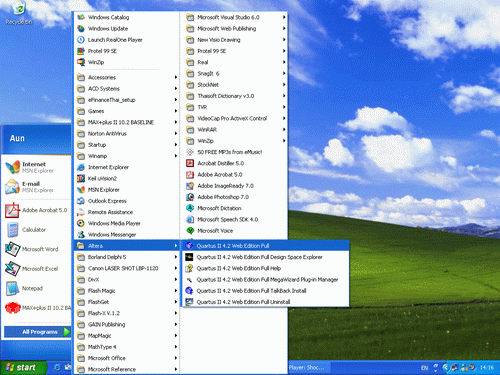Expand the ACD Systems submenu arrow
This screenshot has width=500, height=375.
(176, 89)
